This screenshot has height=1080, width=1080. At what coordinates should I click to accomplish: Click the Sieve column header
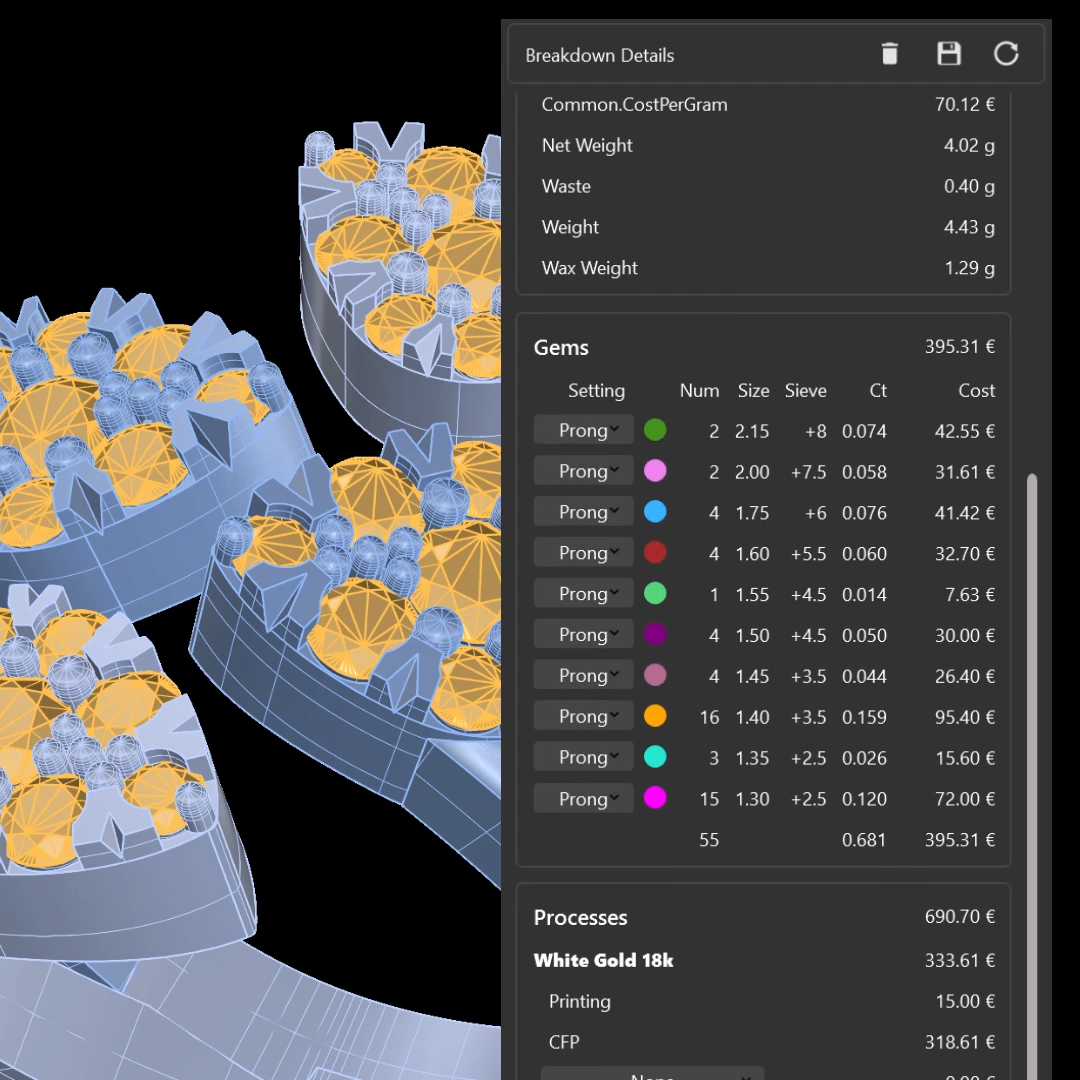(805, 391)
